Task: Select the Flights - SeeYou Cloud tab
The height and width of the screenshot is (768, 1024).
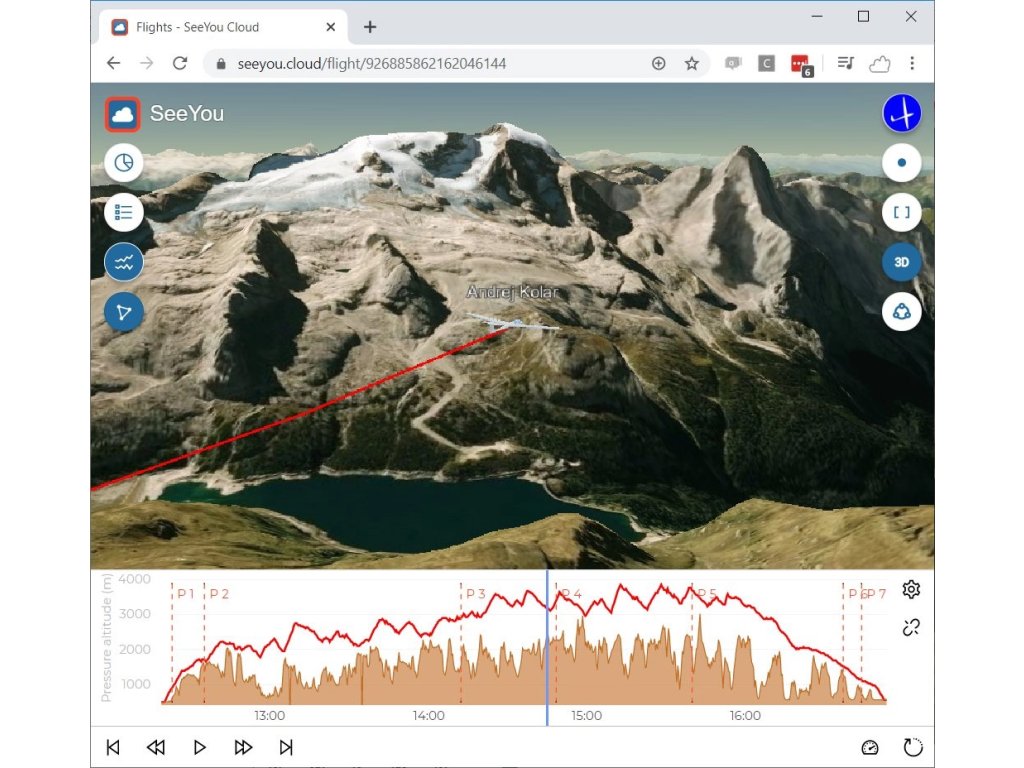Action: [x=197, y=27]
